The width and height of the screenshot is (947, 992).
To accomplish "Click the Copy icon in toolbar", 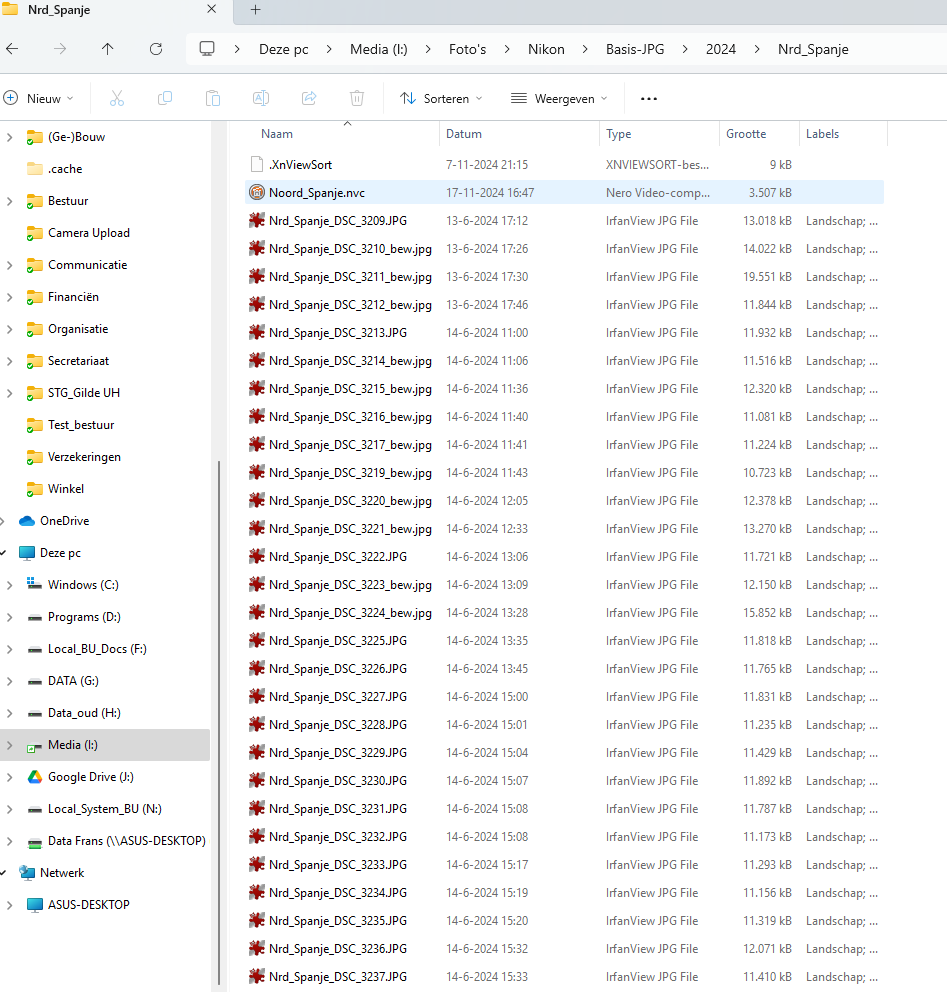I will pyautogui.click(x=164, y=98).
